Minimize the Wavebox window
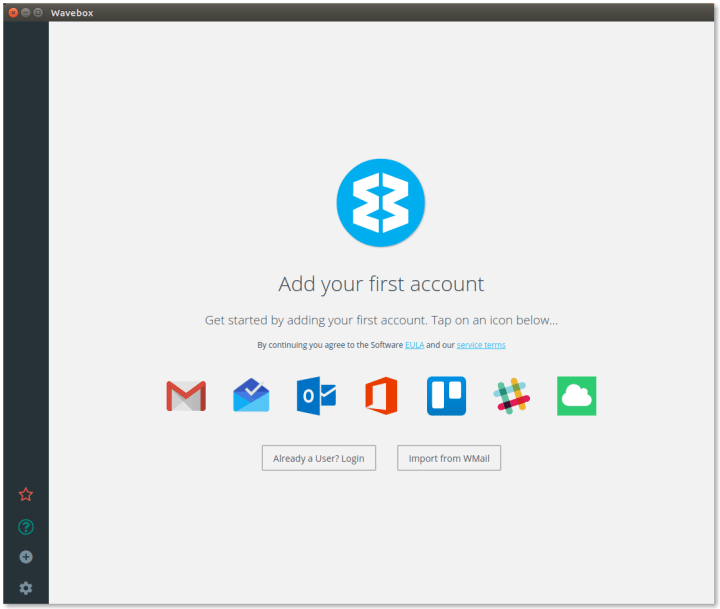Viewport: 720px width, 609px height. pos(26,13)
